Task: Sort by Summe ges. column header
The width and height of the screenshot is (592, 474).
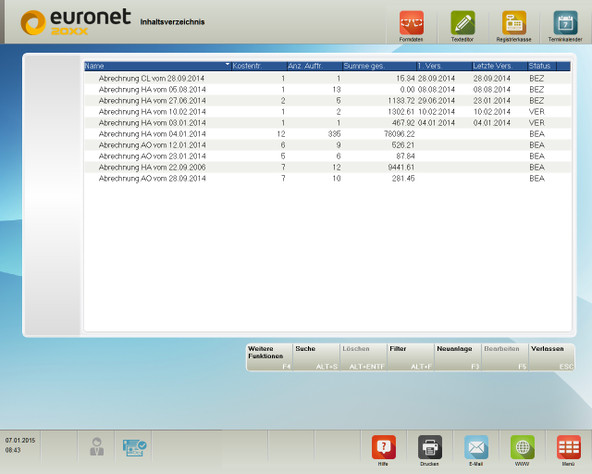Action: (379, 66)
